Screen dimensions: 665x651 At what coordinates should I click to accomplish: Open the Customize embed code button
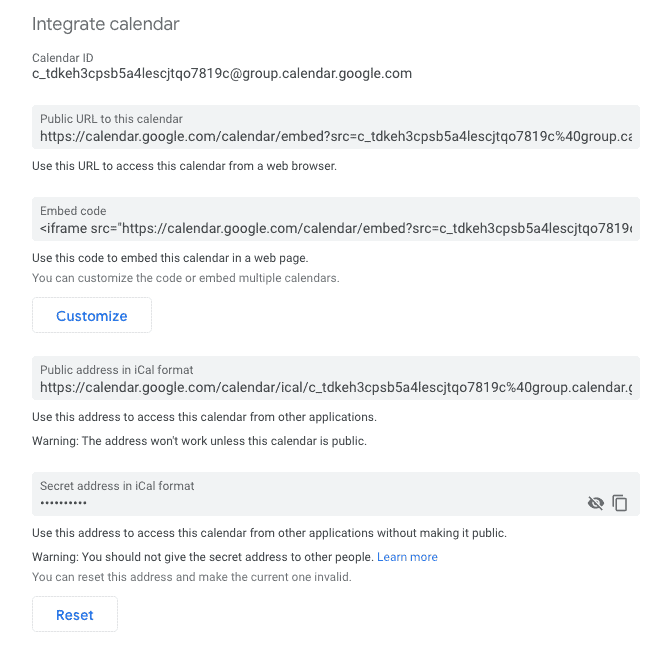(x=92, y=315)
